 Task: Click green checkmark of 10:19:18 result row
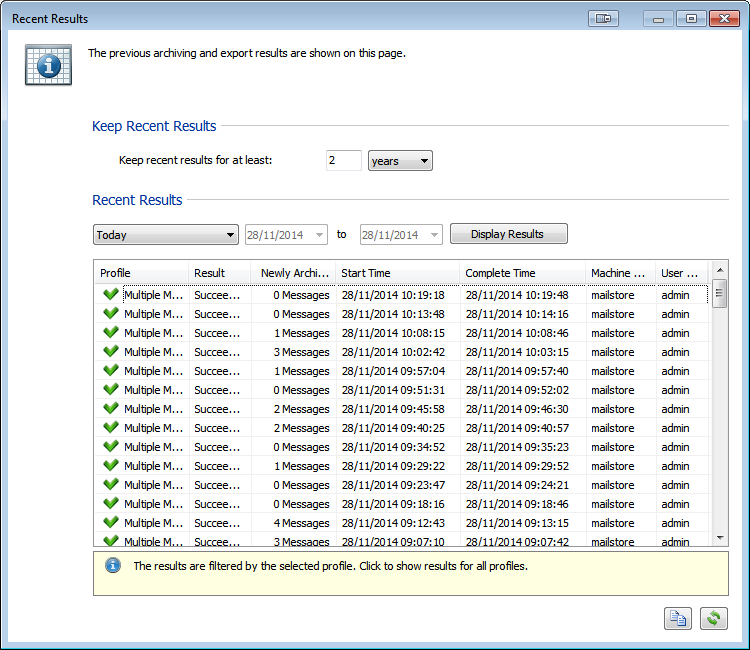click(110, 295)
